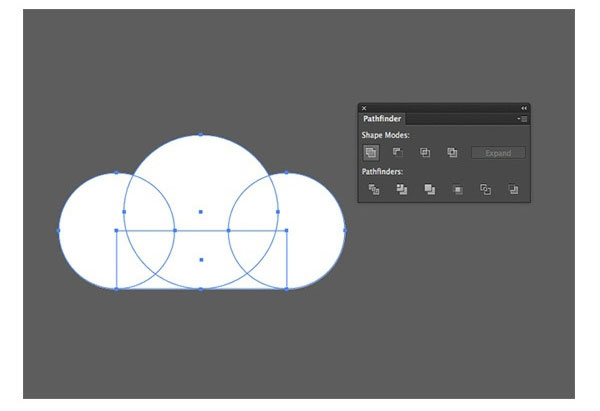
Task: Click the top anchor of the left circle
Action: pos(116,173)
